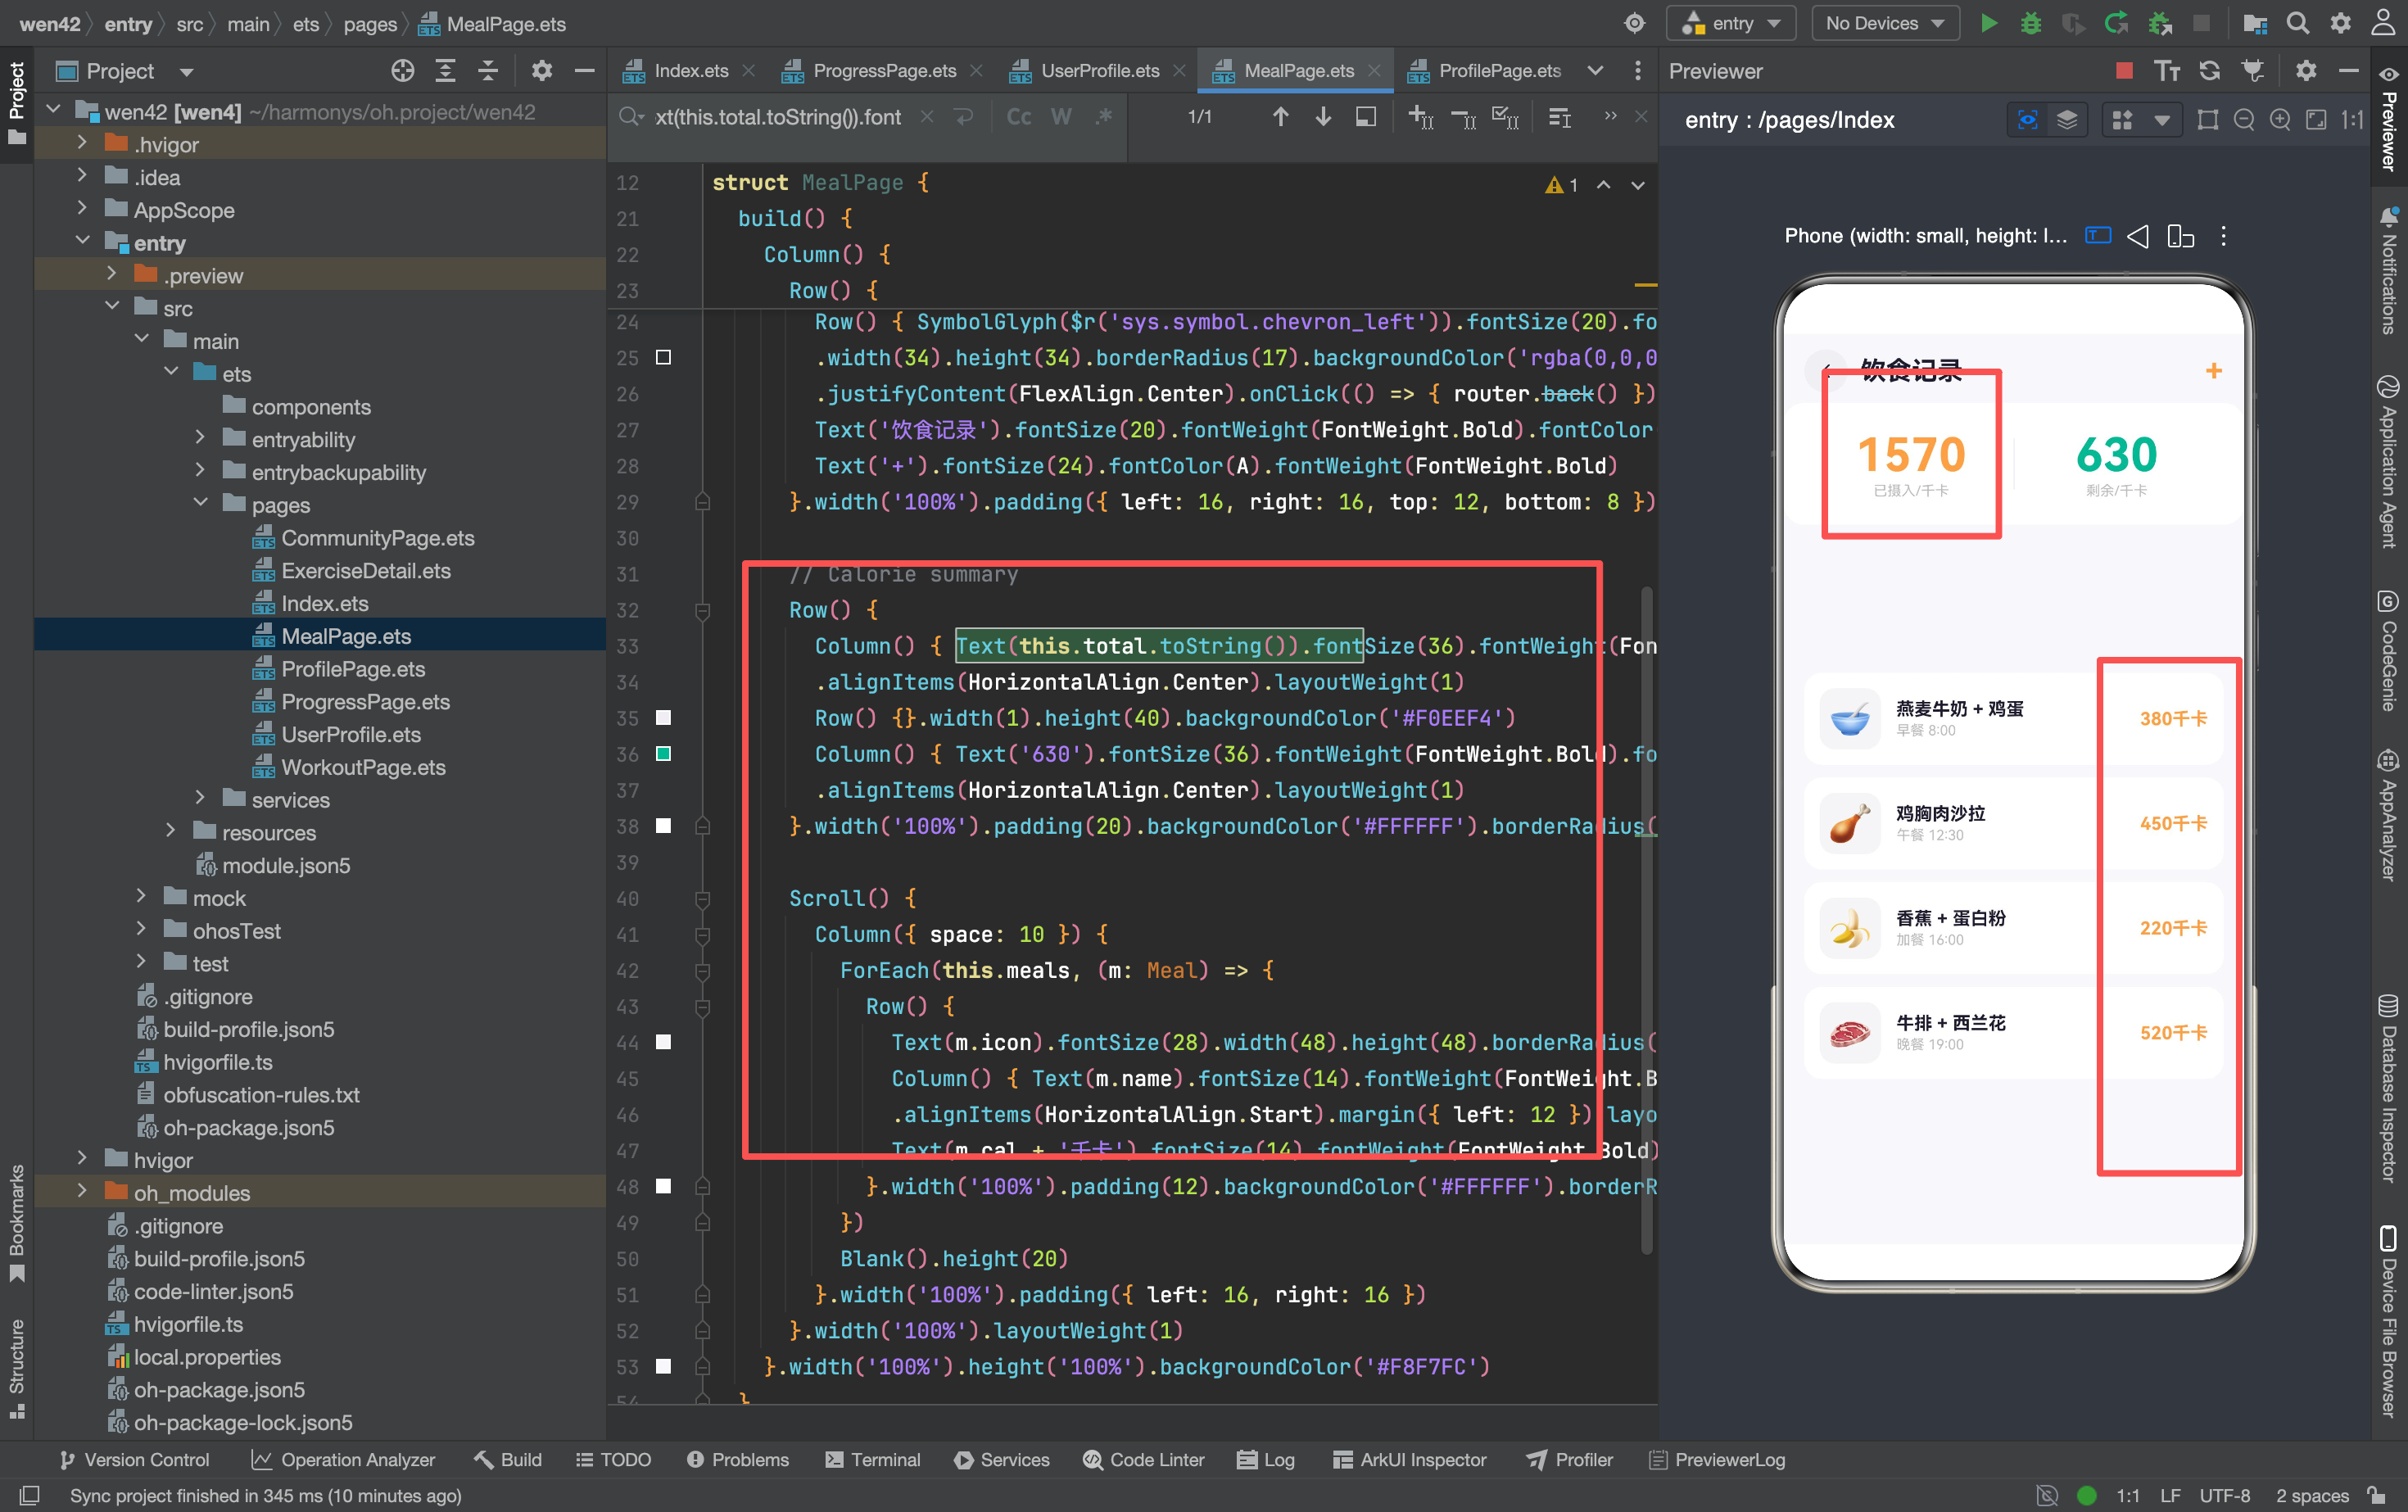Toggle regex option in find bar
Image resolution: width=2408 pixels, height=1512 pixels.
(1104, 117)
